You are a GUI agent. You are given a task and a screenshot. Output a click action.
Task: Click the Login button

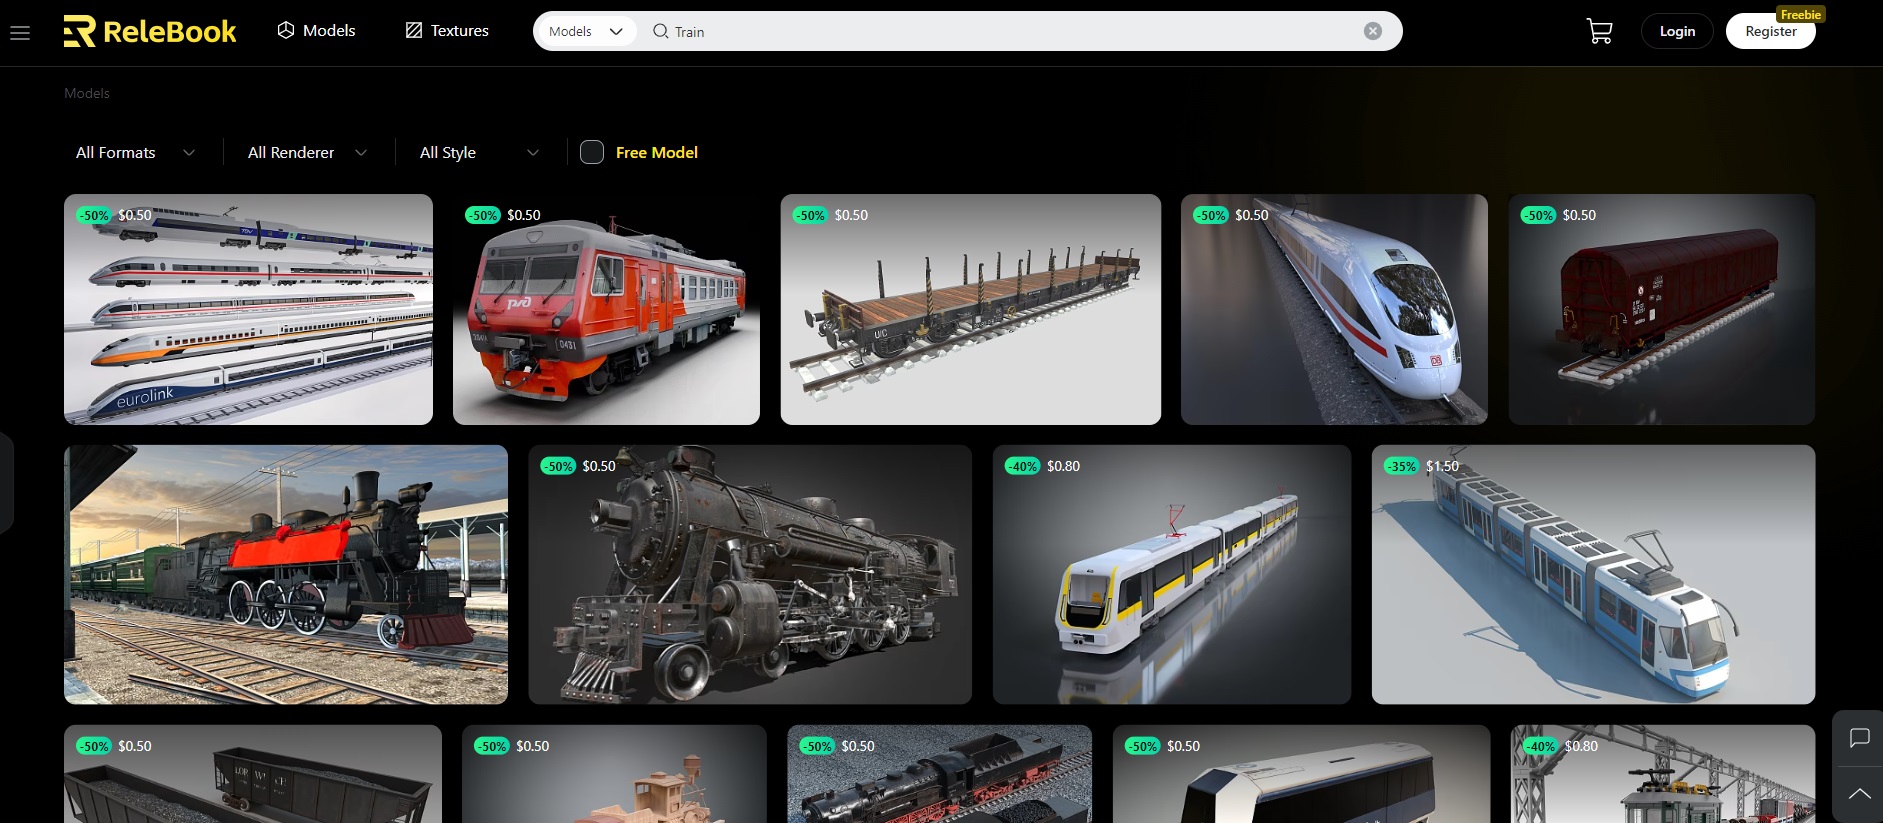point(1677,31)
